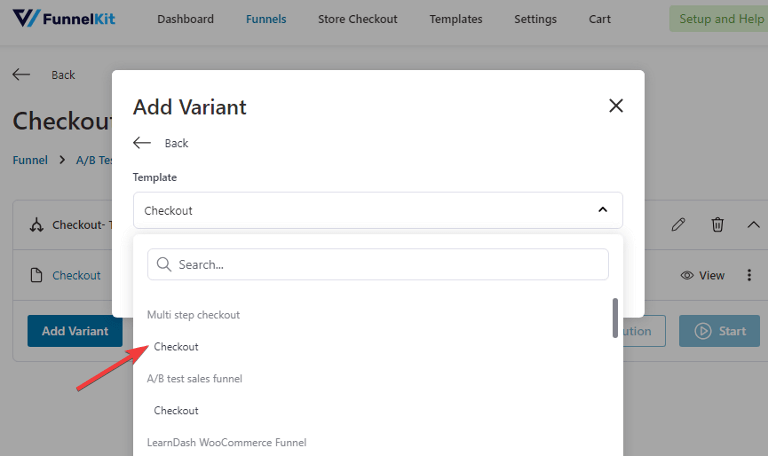
Task: Select Checkout under Multi step checkout
Action: pos(176,347)
